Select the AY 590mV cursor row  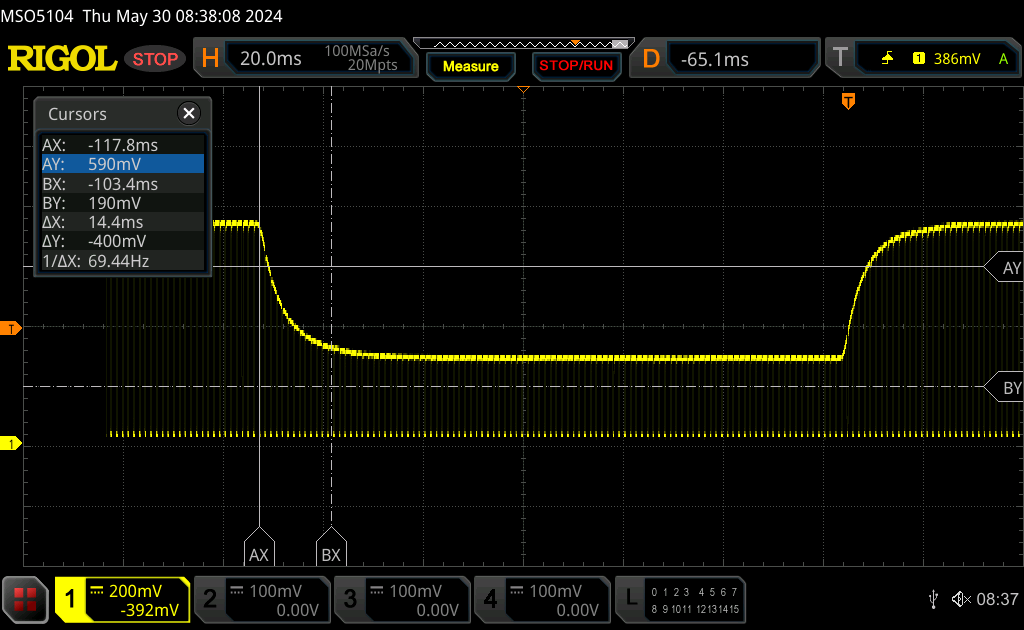[121, 164]
